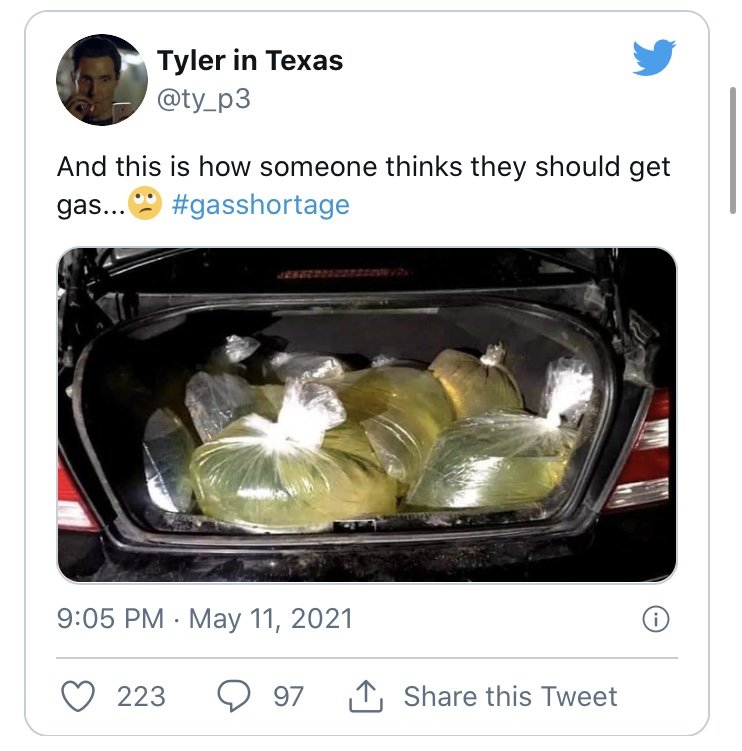Click the 9:05 PM timestamp
The width and height of the screenshot is (742, 751).
110,618
